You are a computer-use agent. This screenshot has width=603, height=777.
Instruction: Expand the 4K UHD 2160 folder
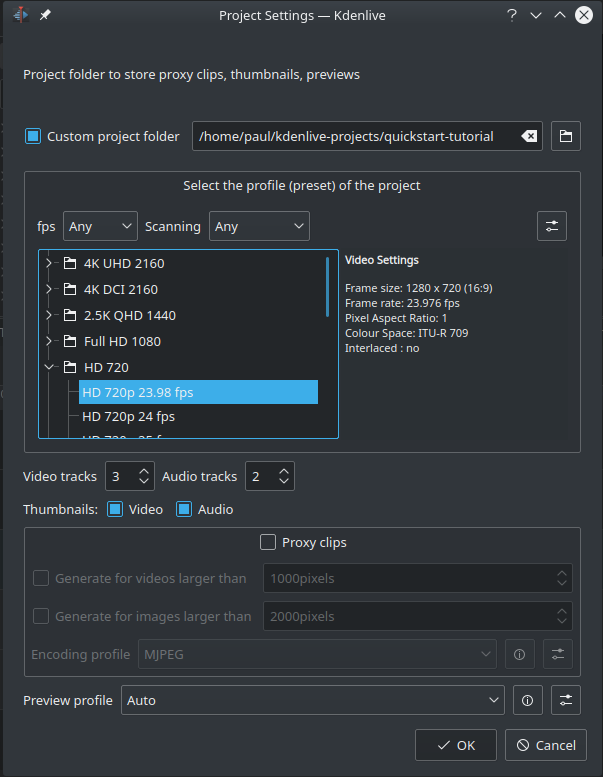(48, 263)
